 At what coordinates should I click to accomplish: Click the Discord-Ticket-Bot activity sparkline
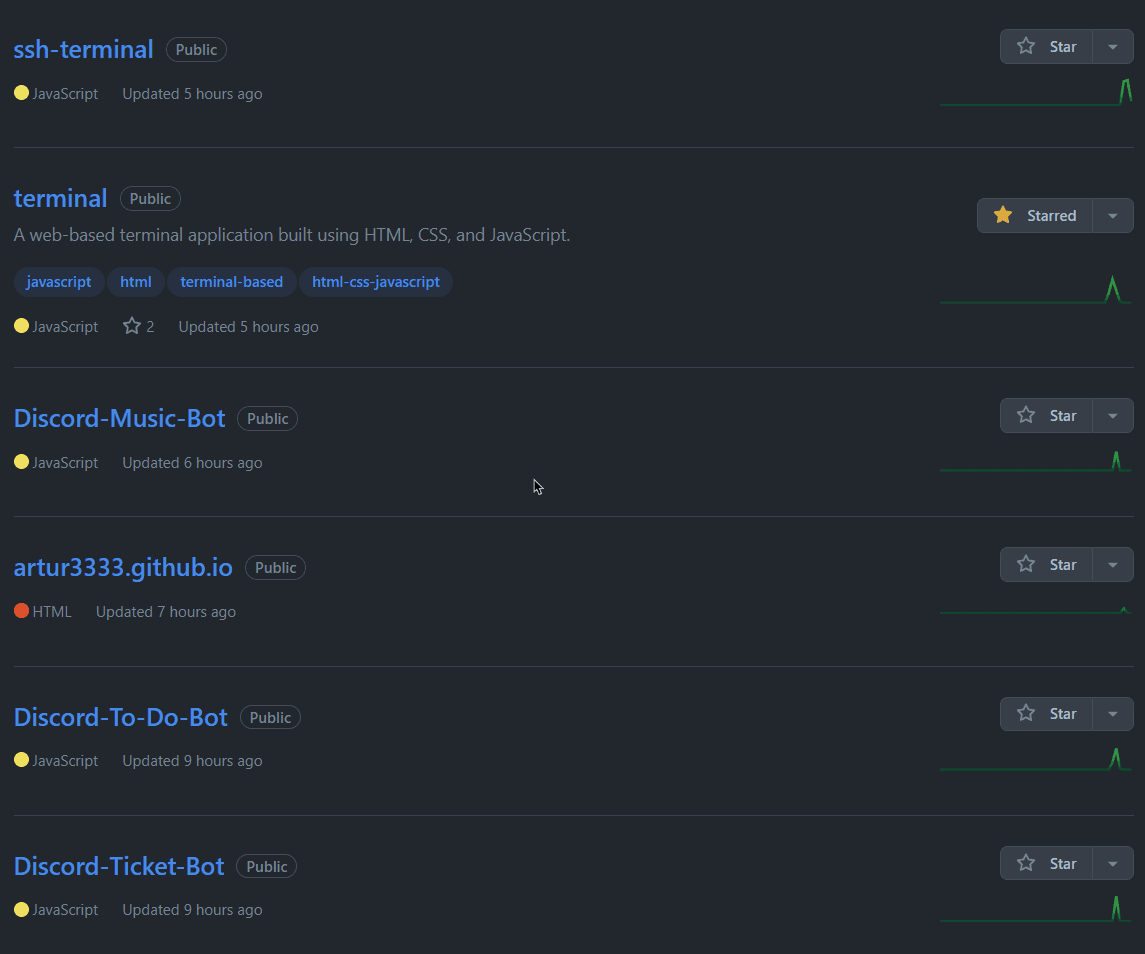pos(1035,909)
